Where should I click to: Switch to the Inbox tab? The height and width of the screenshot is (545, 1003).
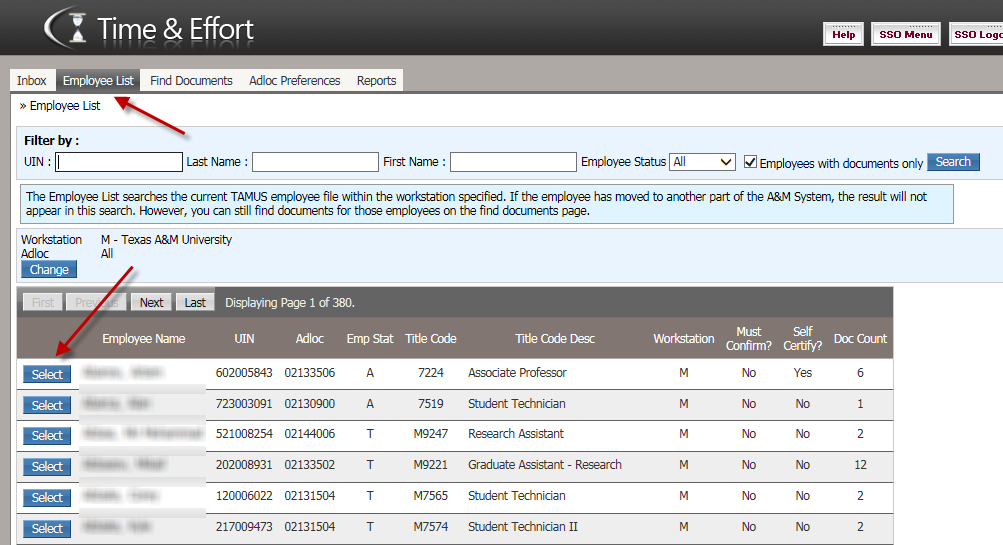click(32, 81)
